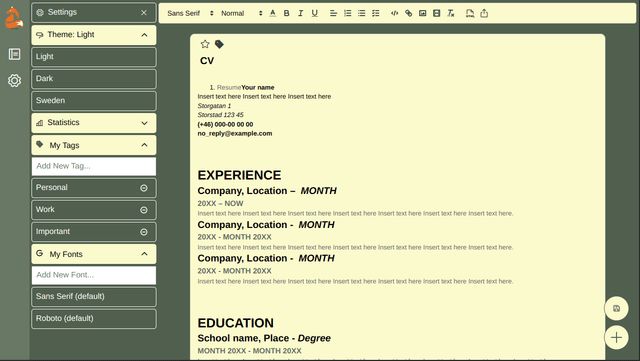
Task: Open the text color picker
Action: [x=273, y=13]
